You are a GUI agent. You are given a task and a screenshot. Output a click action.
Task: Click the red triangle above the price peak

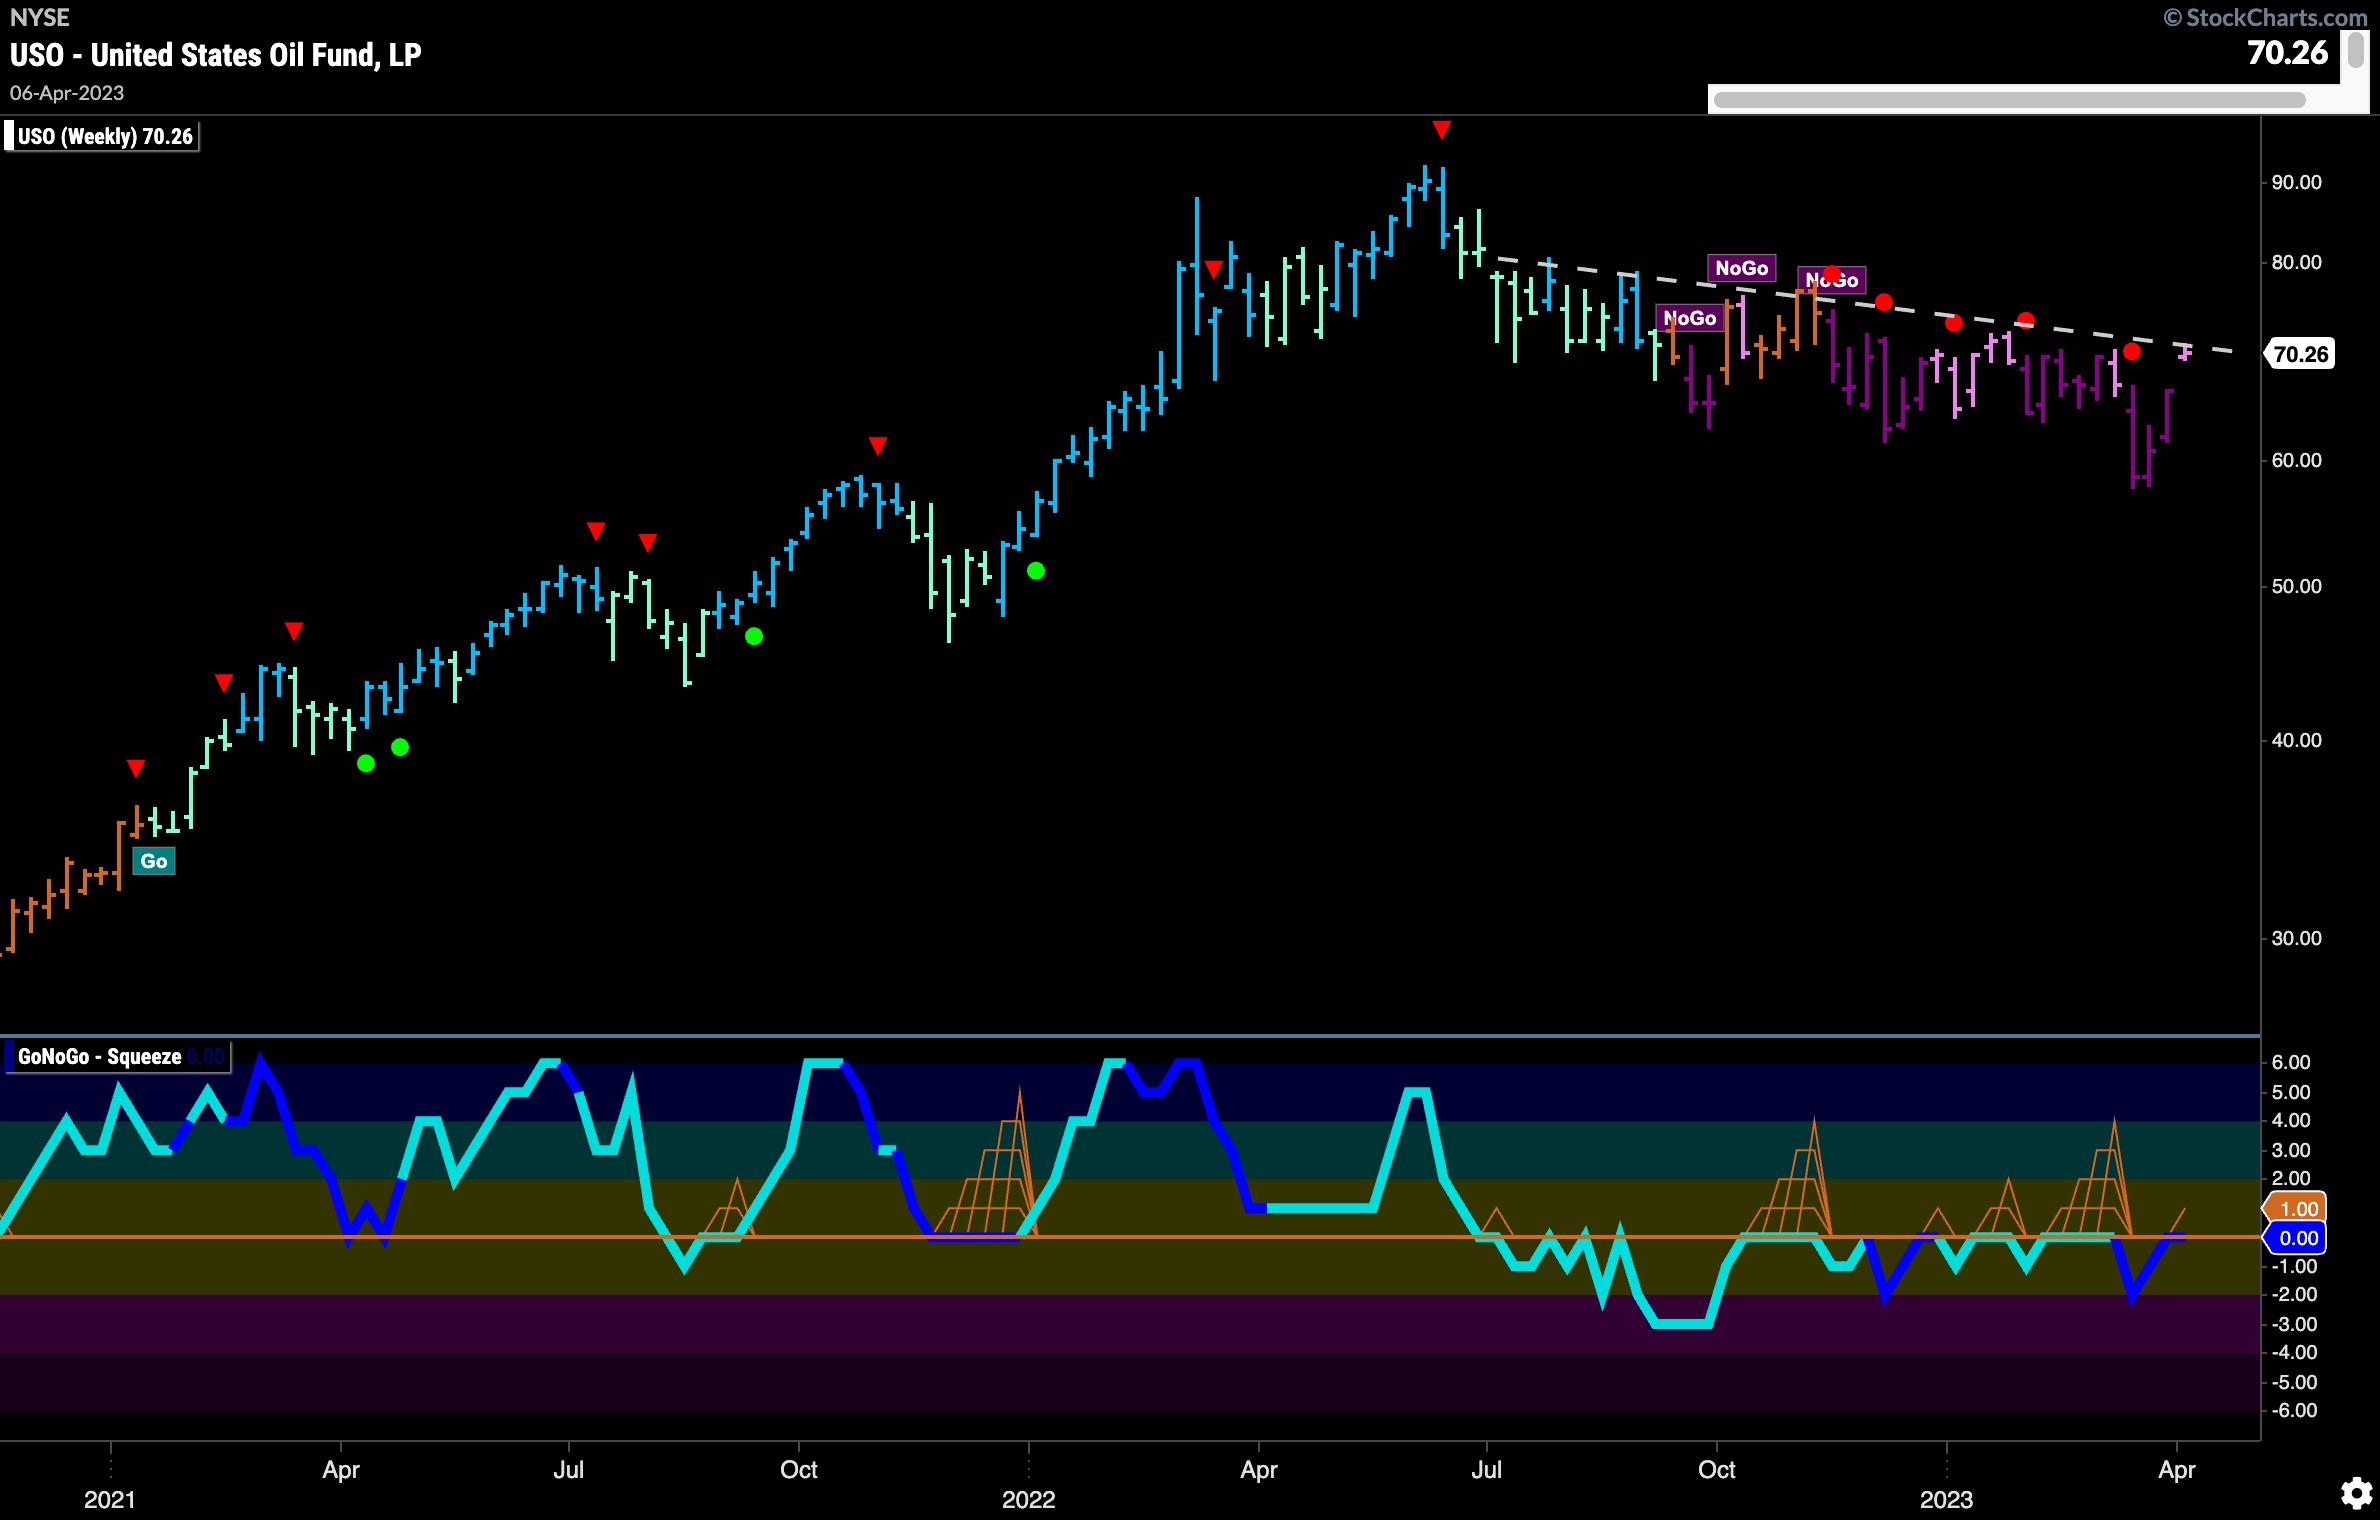coord(1441,130)
